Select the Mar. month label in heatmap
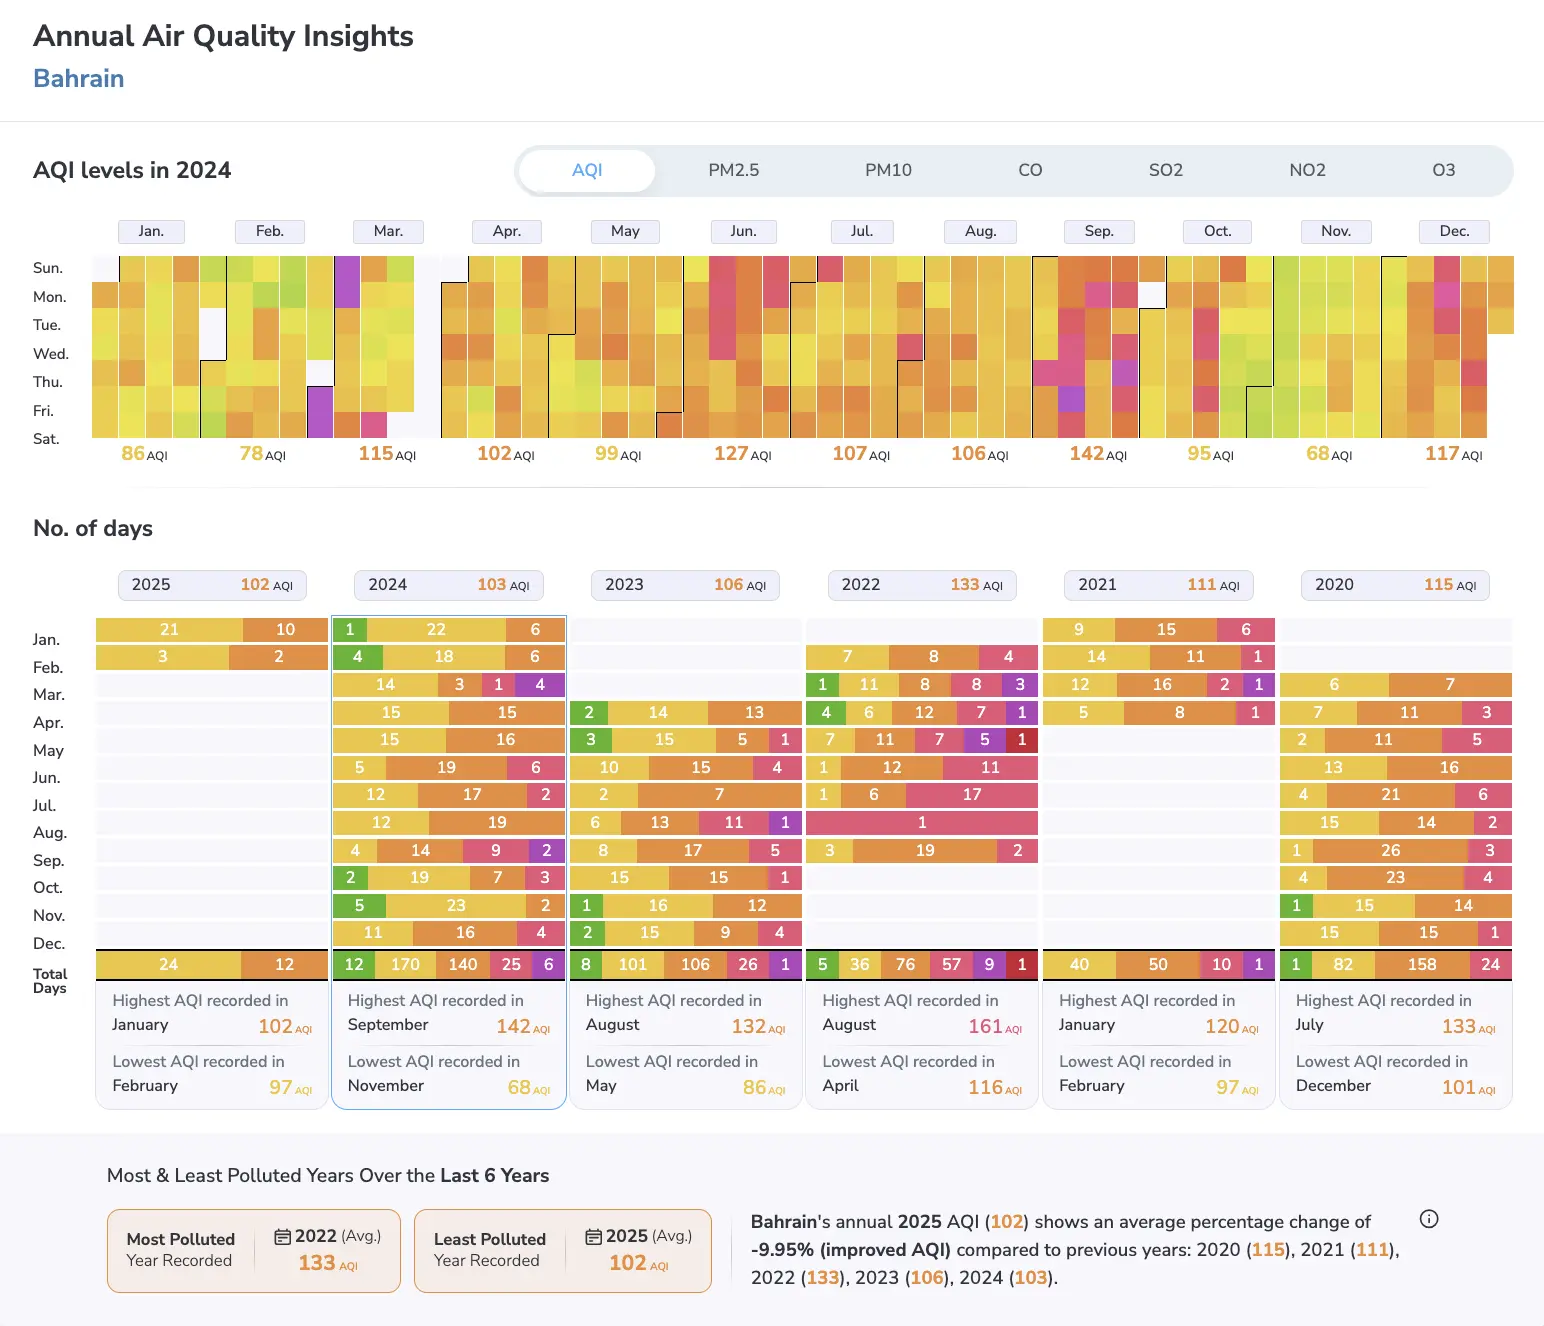 [389, 231]
